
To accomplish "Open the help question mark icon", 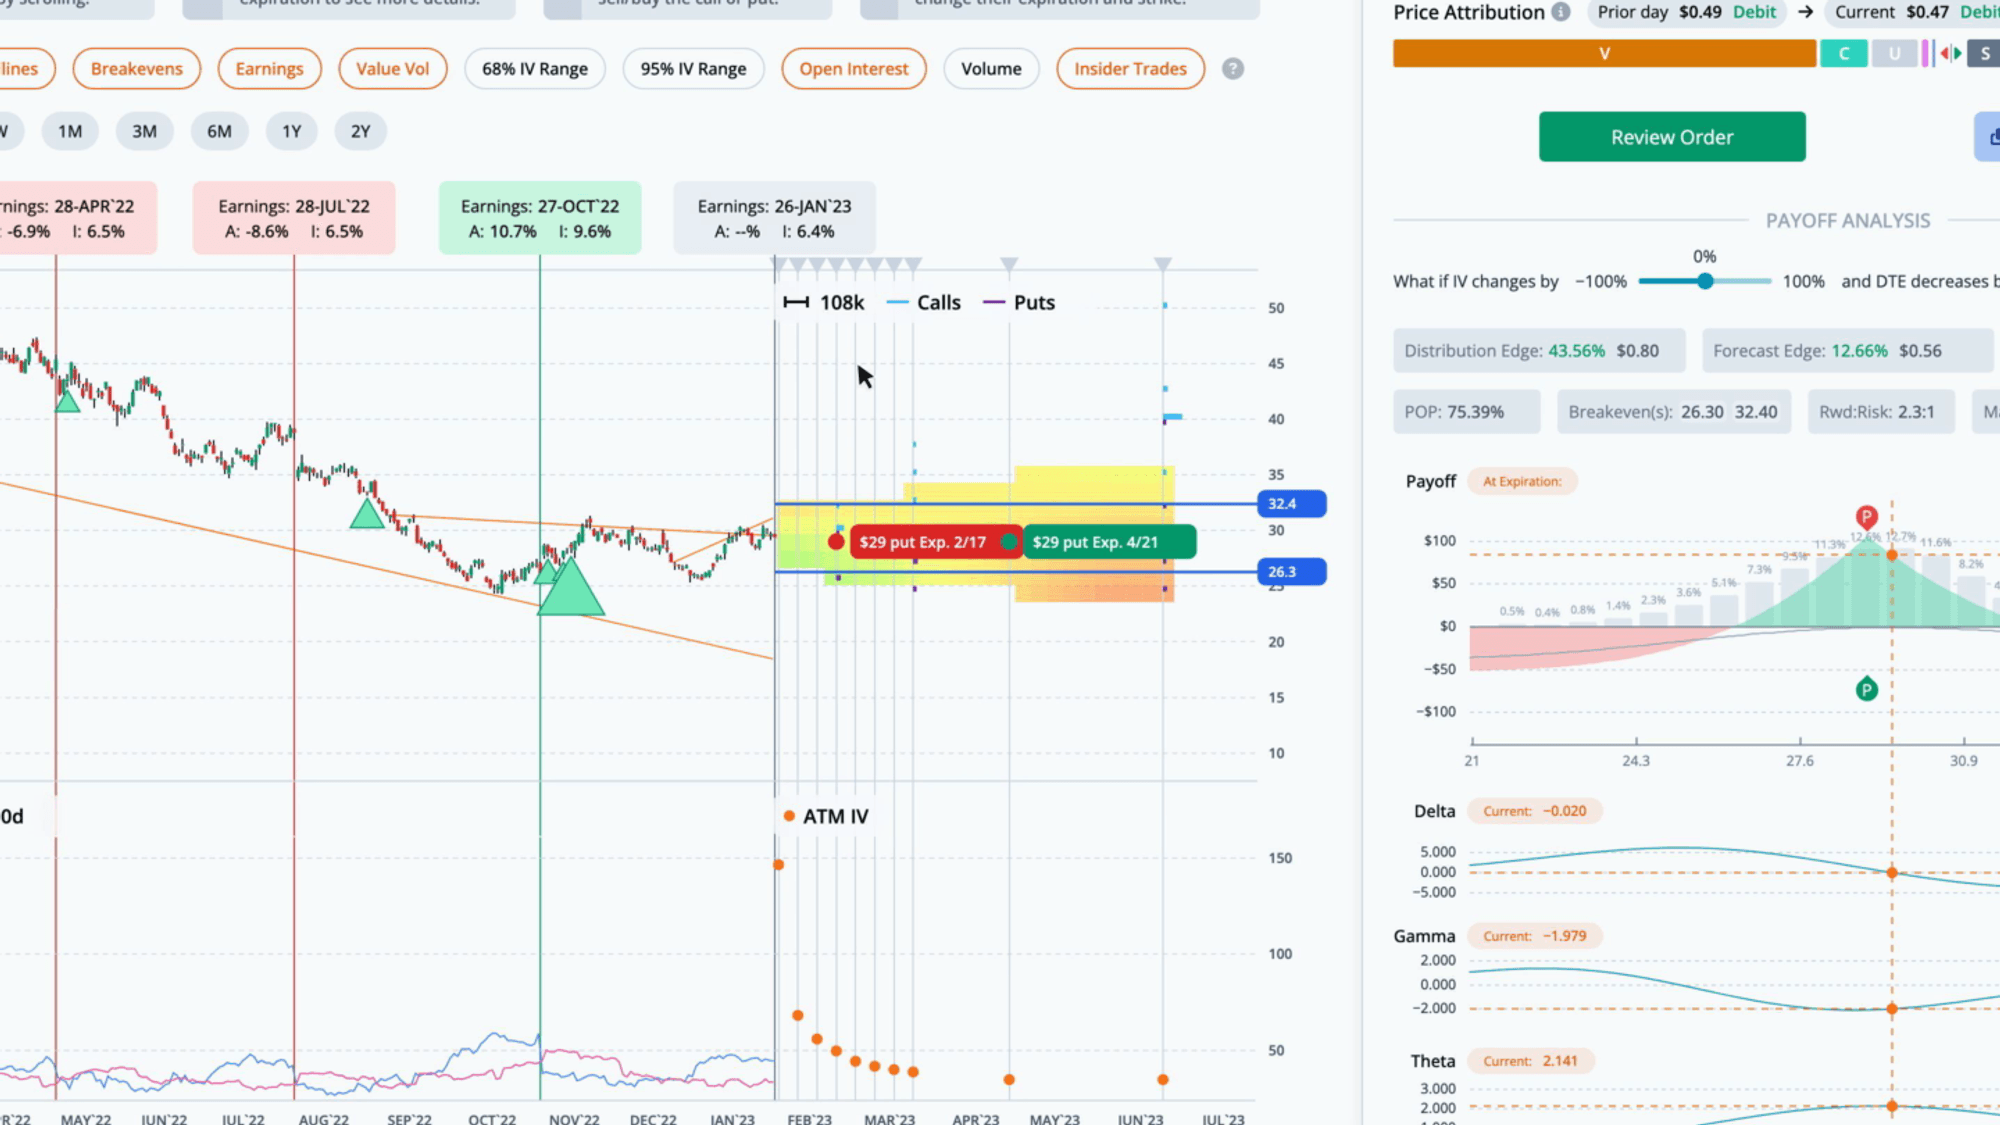I will pyautogui.click(x=1233, y=69).
